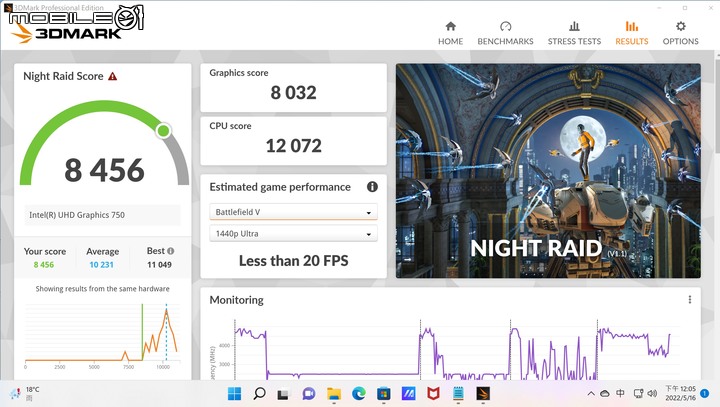720x407 pixels.
Task: Click the Night Raid benchmark artwork
Action: coord(548,170)
